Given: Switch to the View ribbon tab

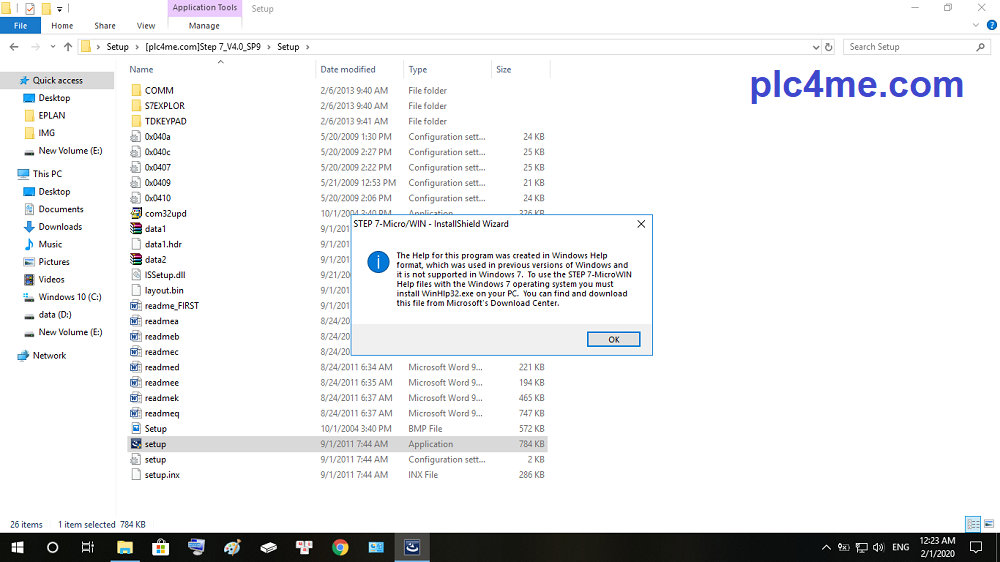Looking at the screenshot, I should click(x=146, y=26).
